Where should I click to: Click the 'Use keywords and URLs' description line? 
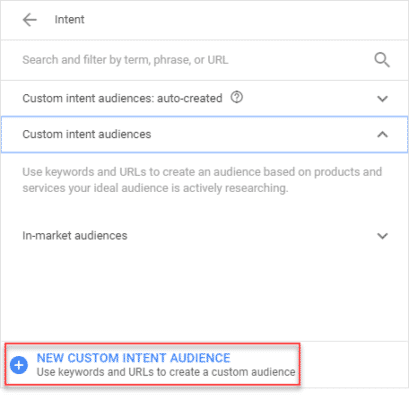pyautogui.click(x=202, y=172)
